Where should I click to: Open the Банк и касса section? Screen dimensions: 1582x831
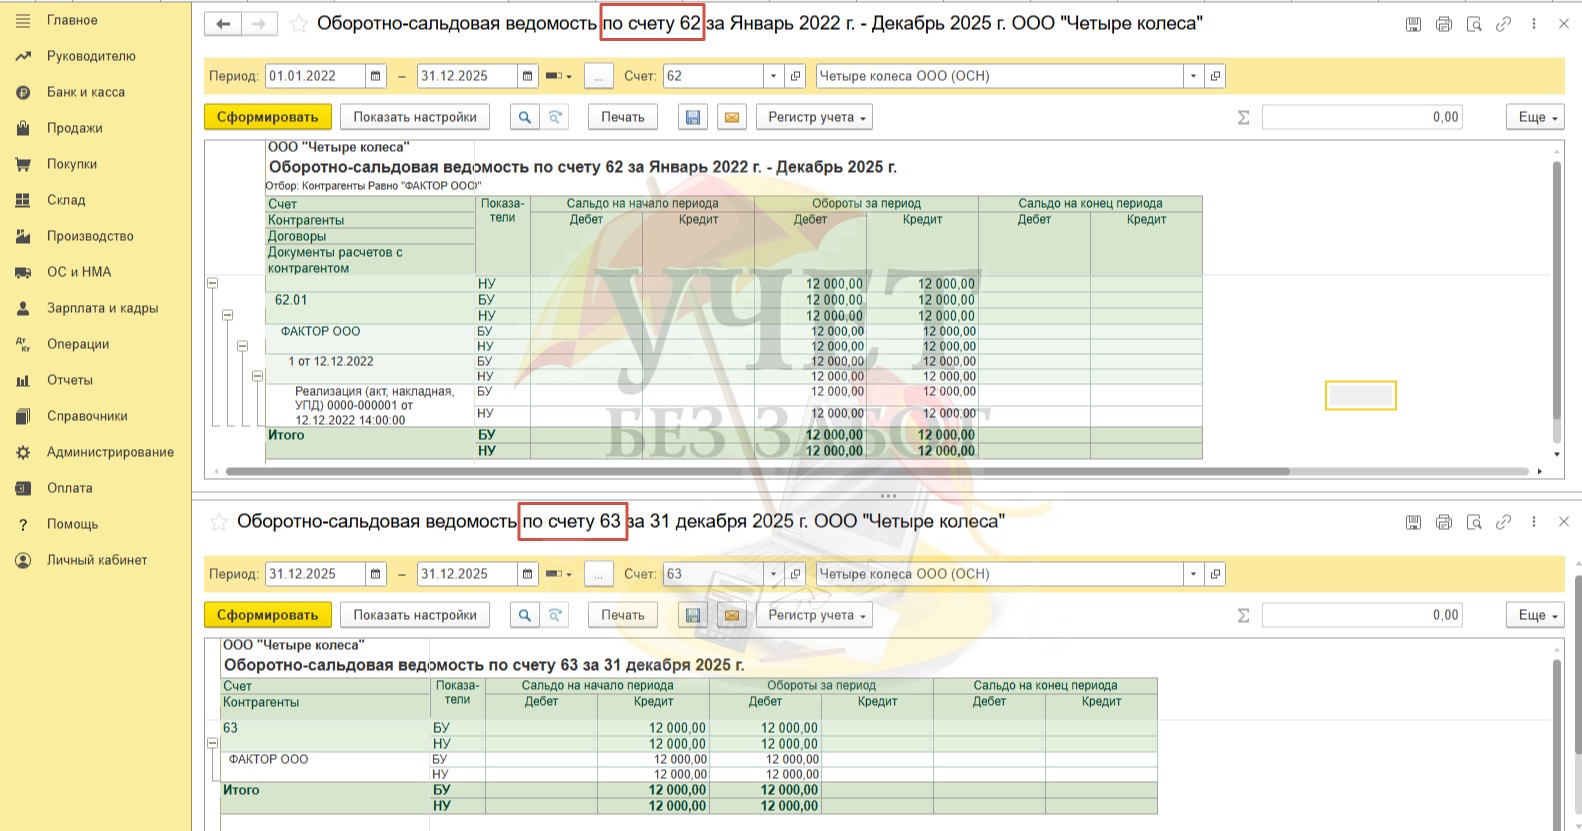(85, 92)
